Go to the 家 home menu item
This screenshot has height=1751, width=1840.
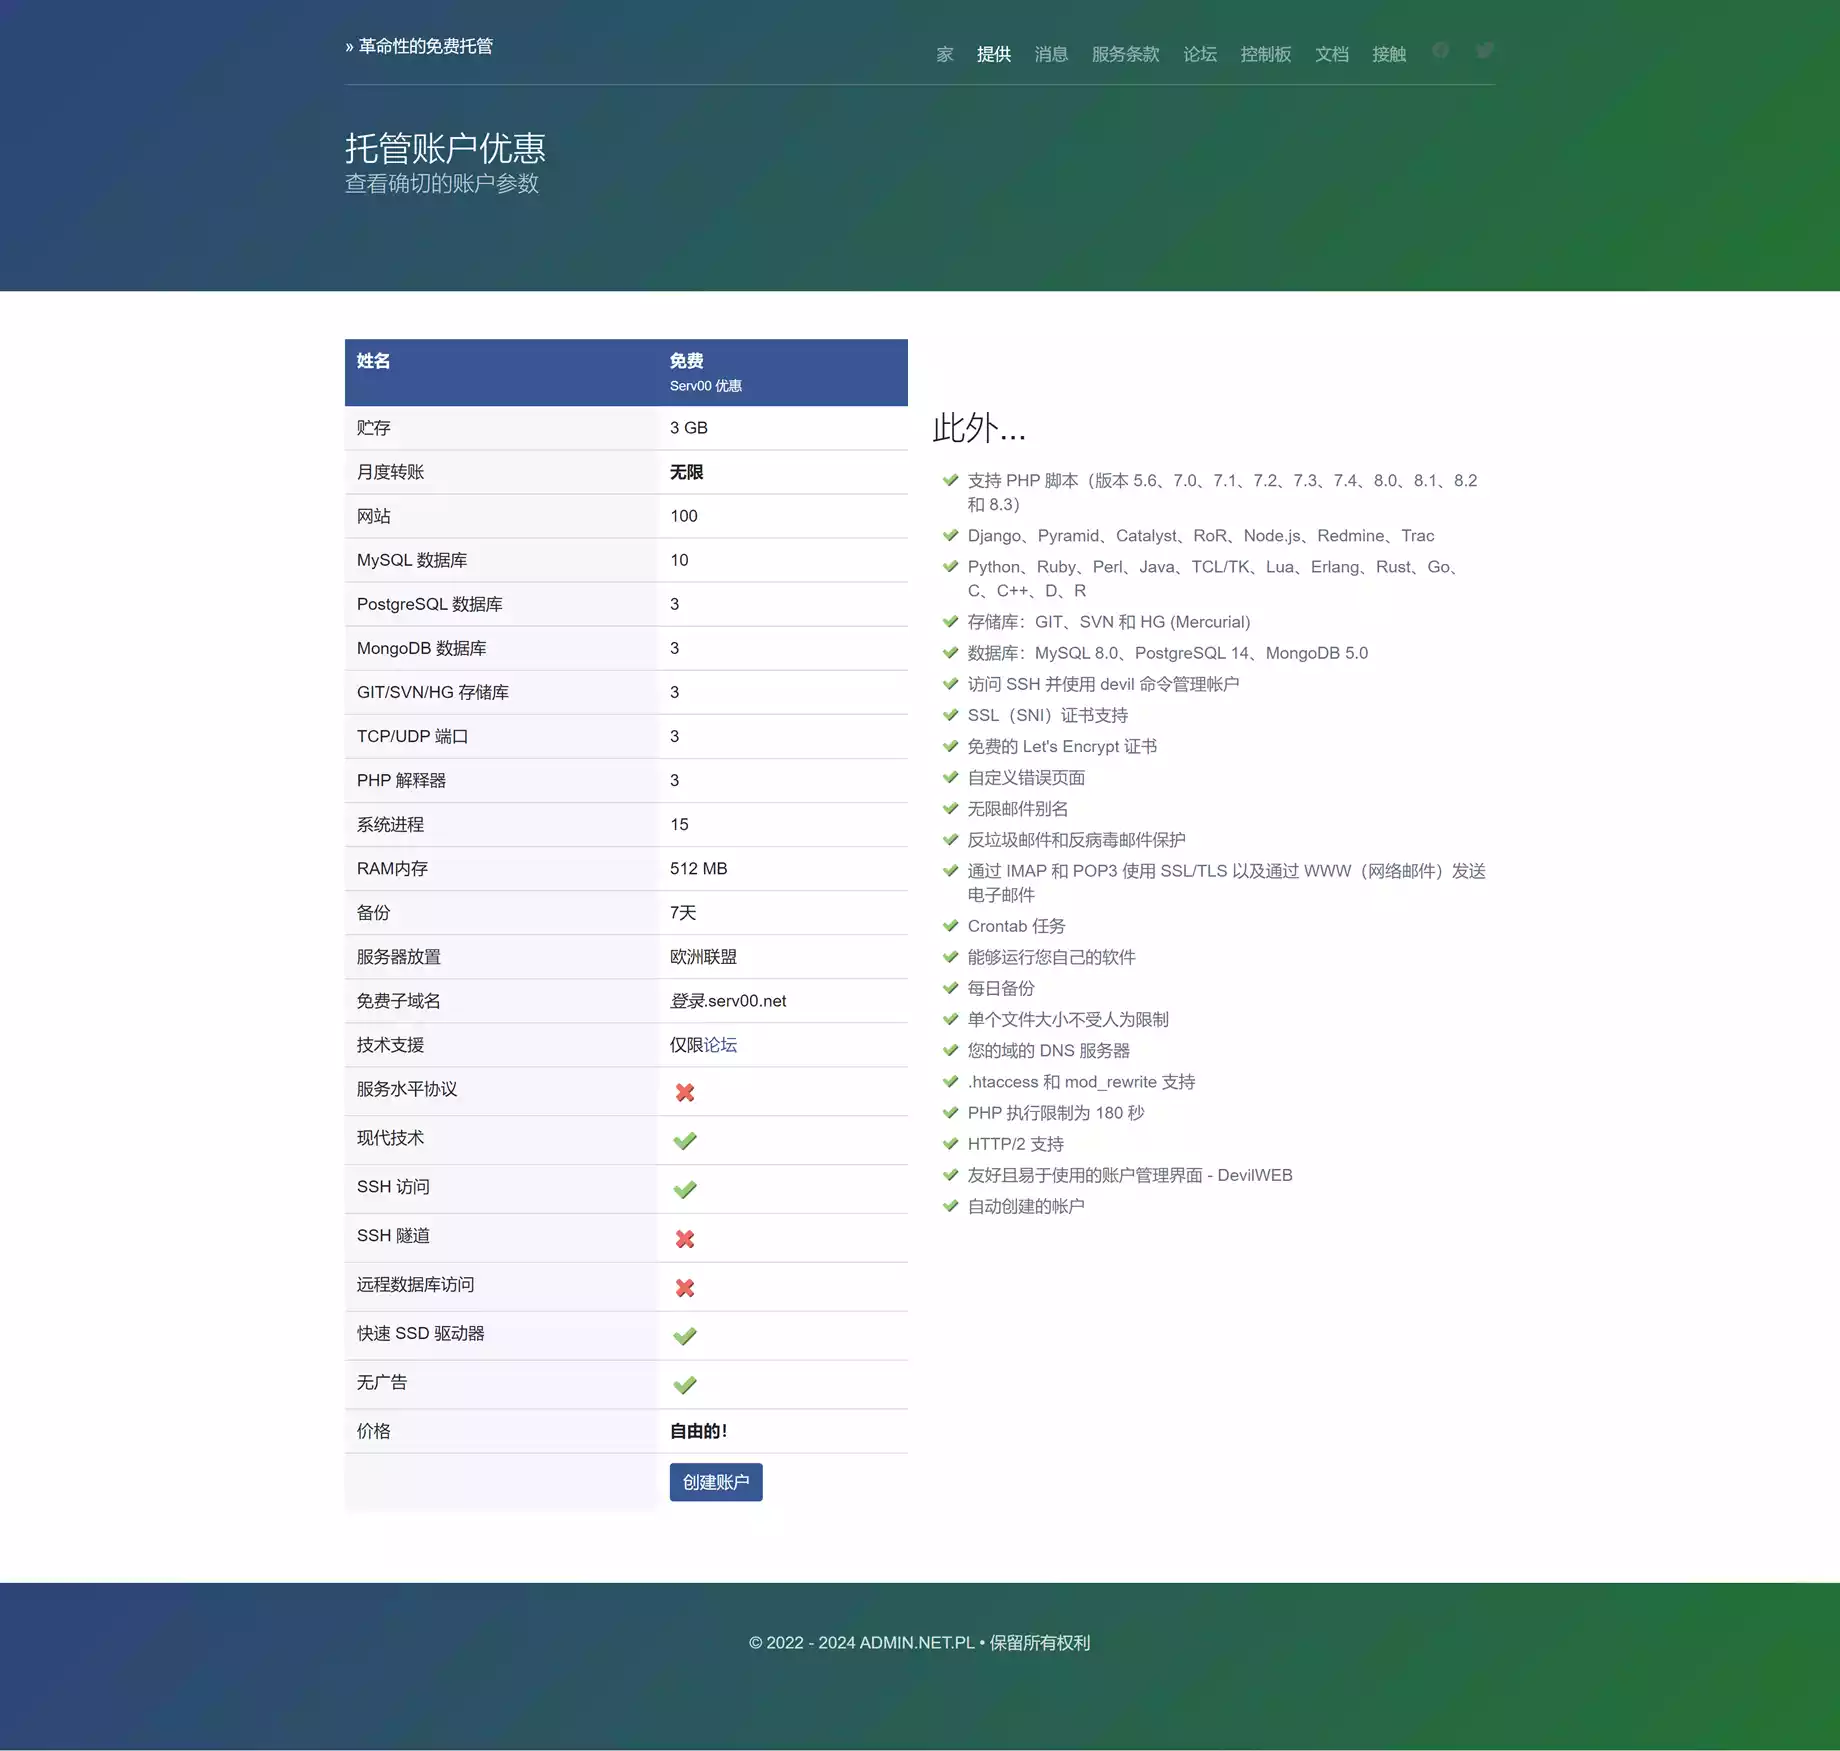tap(945, 54)
